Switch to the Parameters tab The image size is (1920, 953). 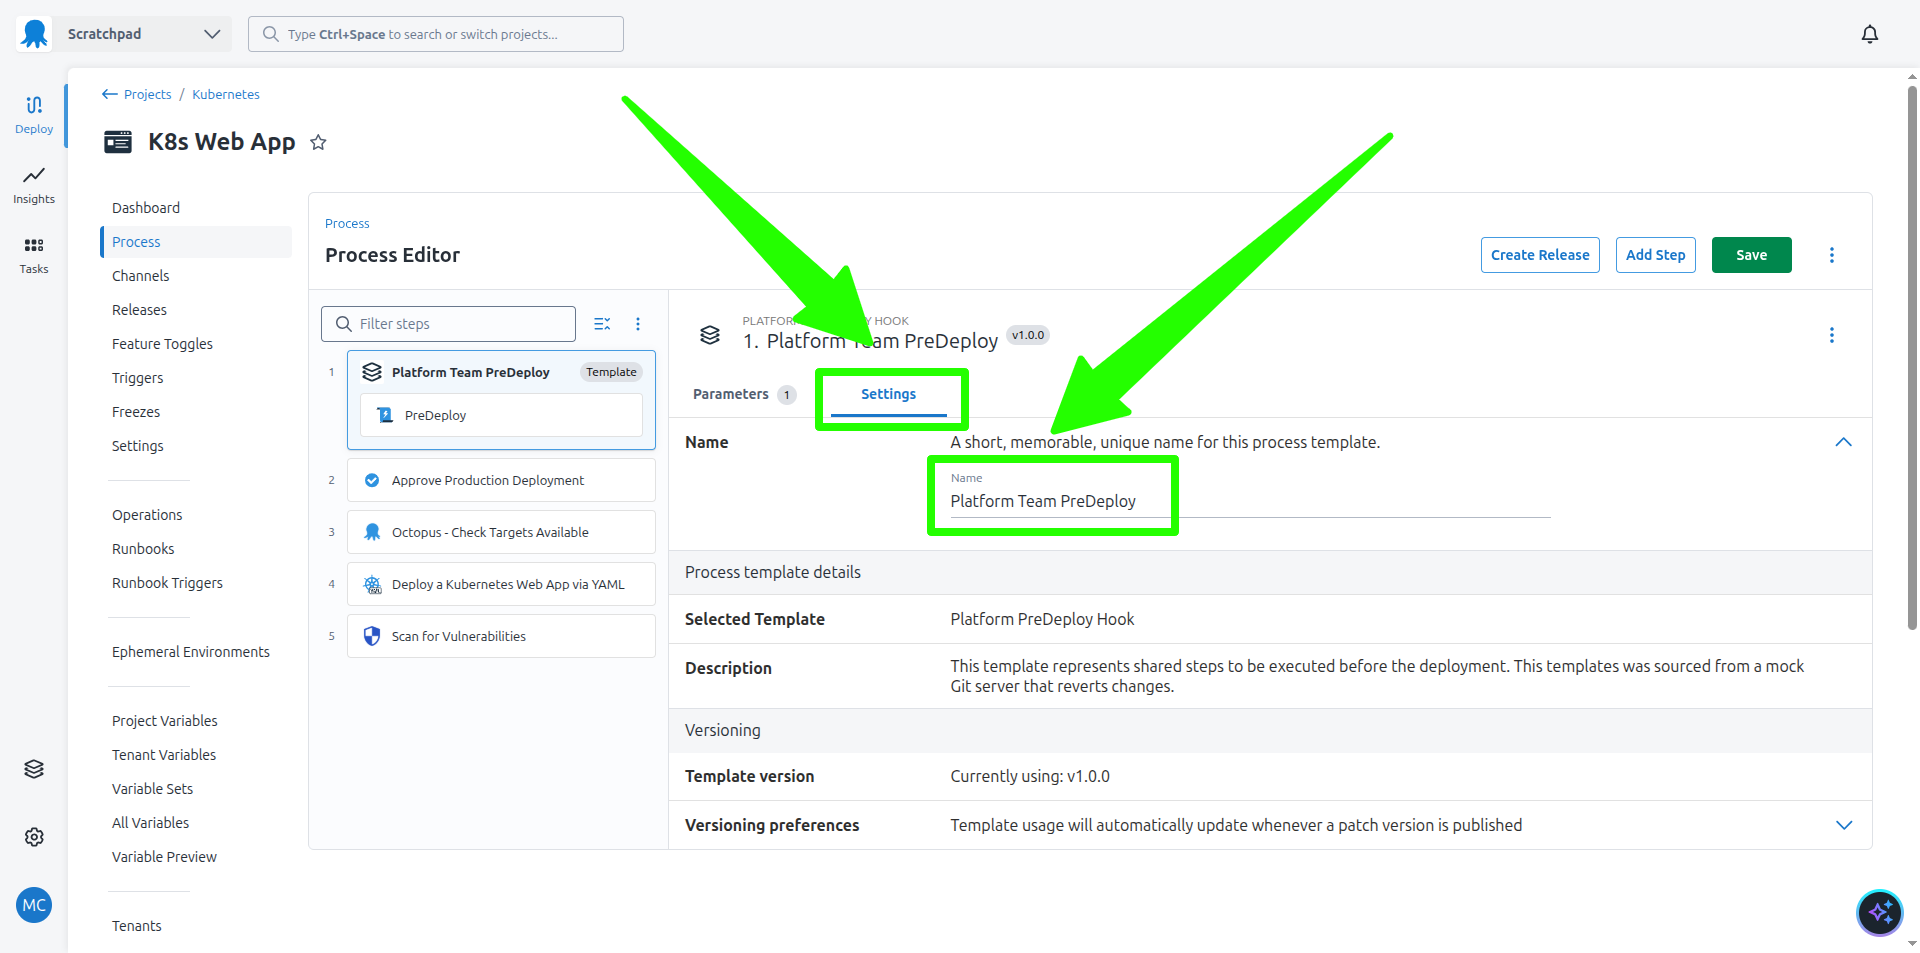pyautogui.click(x=733, y=394)
